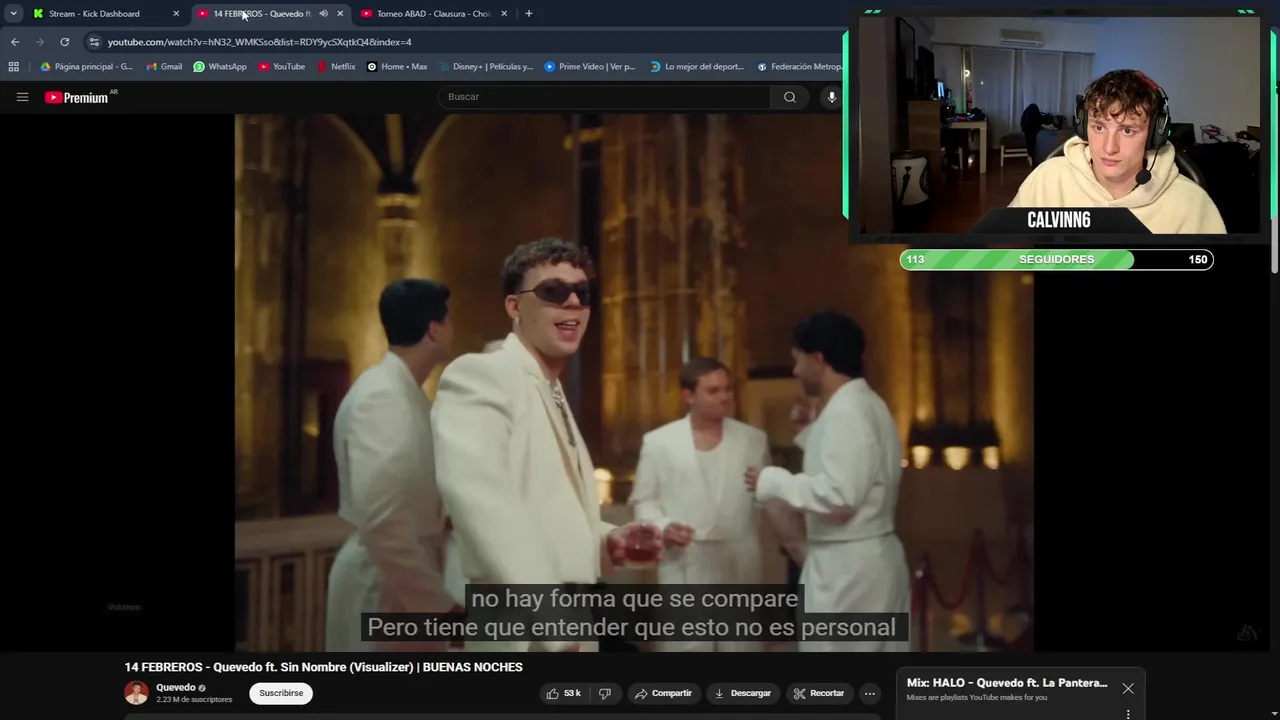View site information icon in address bar

(x=94, y=42)
